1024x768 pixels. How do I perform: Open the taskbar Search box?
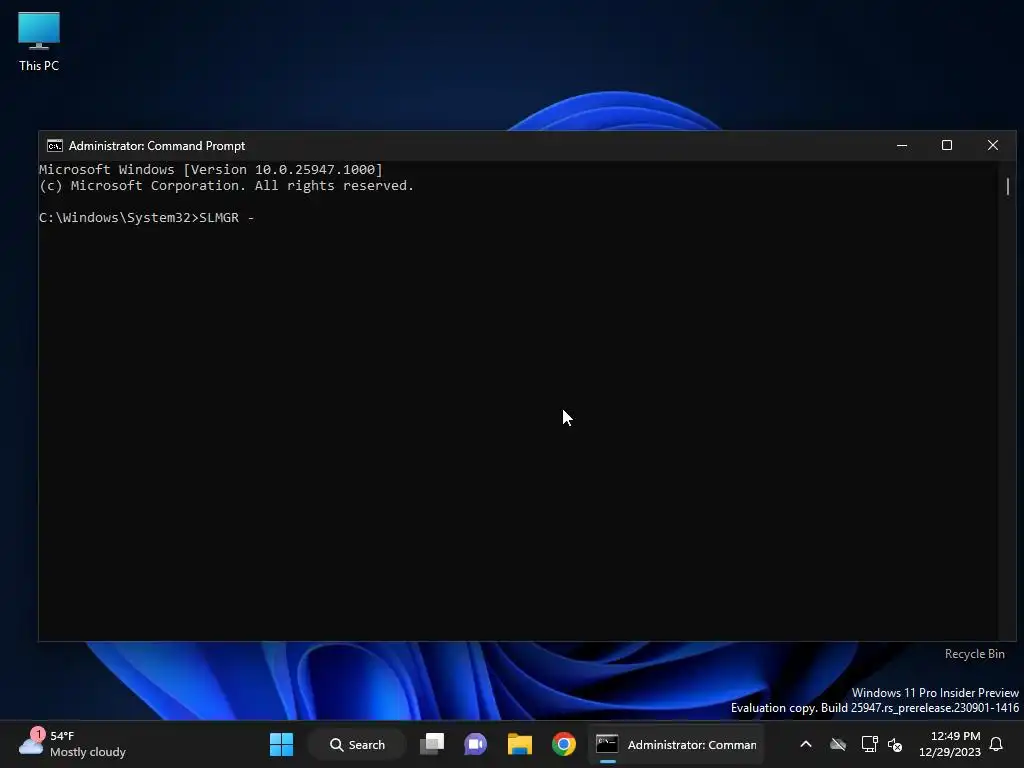pos(357,744)
